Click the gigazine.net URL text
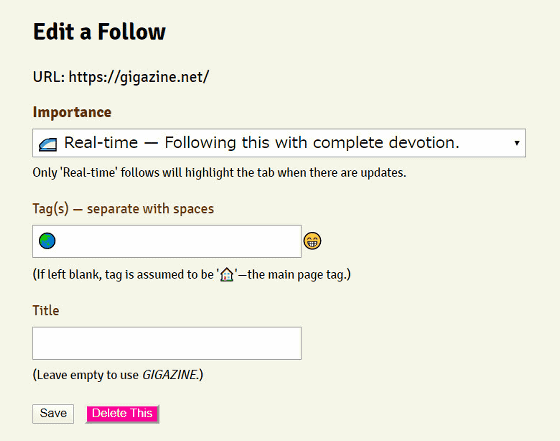The image size is (560, 441). pyautogui.click(x=139, y=77)
